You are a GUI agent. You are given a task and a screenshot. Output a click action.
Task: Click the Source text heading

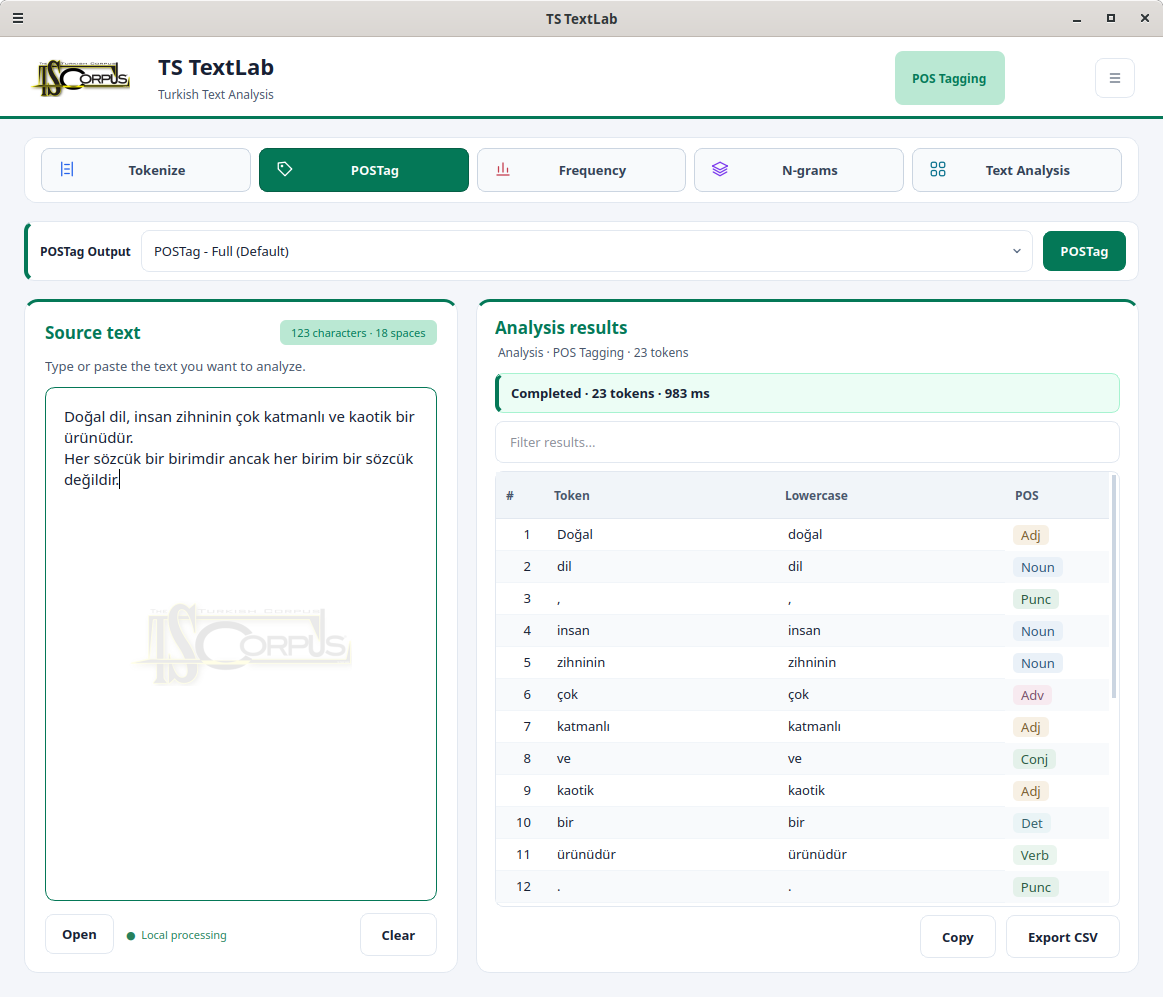point(92,332)
